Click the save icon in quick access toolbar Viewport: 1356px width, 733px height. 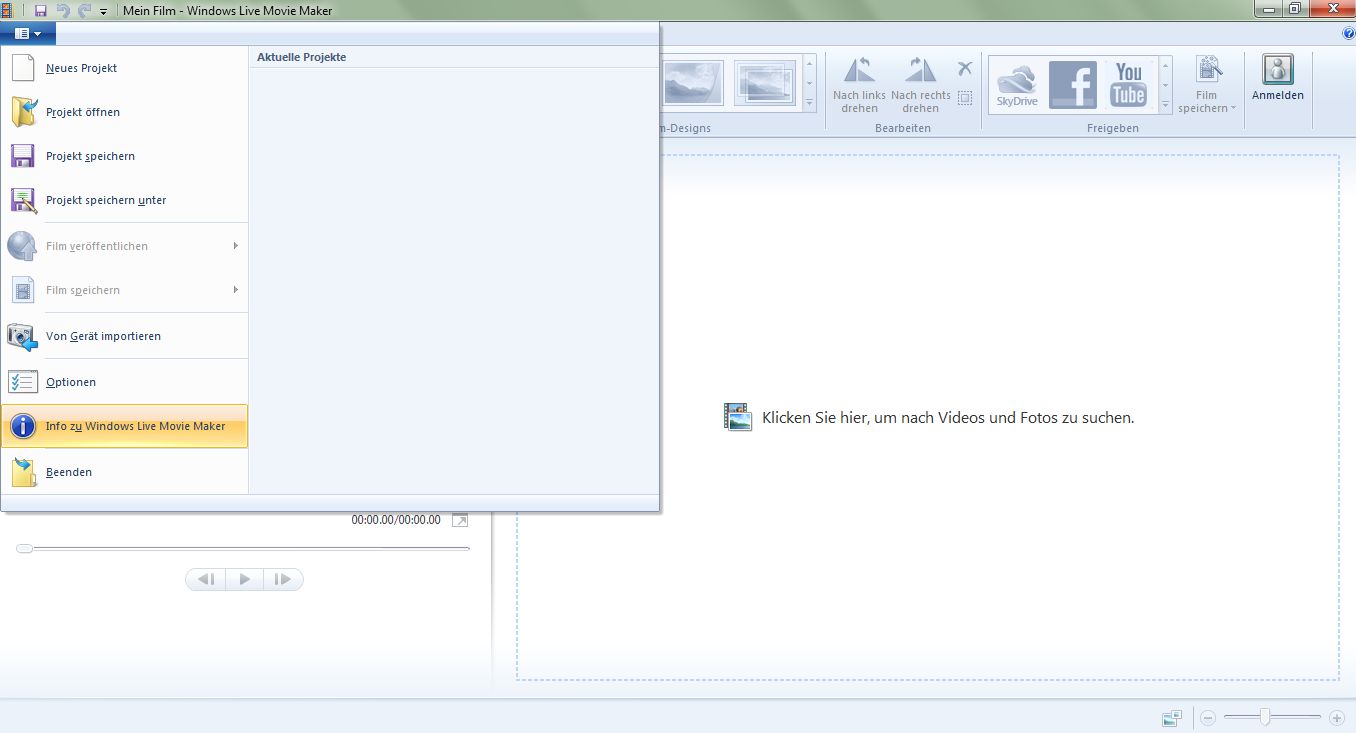pyautogui.click(x=41, y=10)
